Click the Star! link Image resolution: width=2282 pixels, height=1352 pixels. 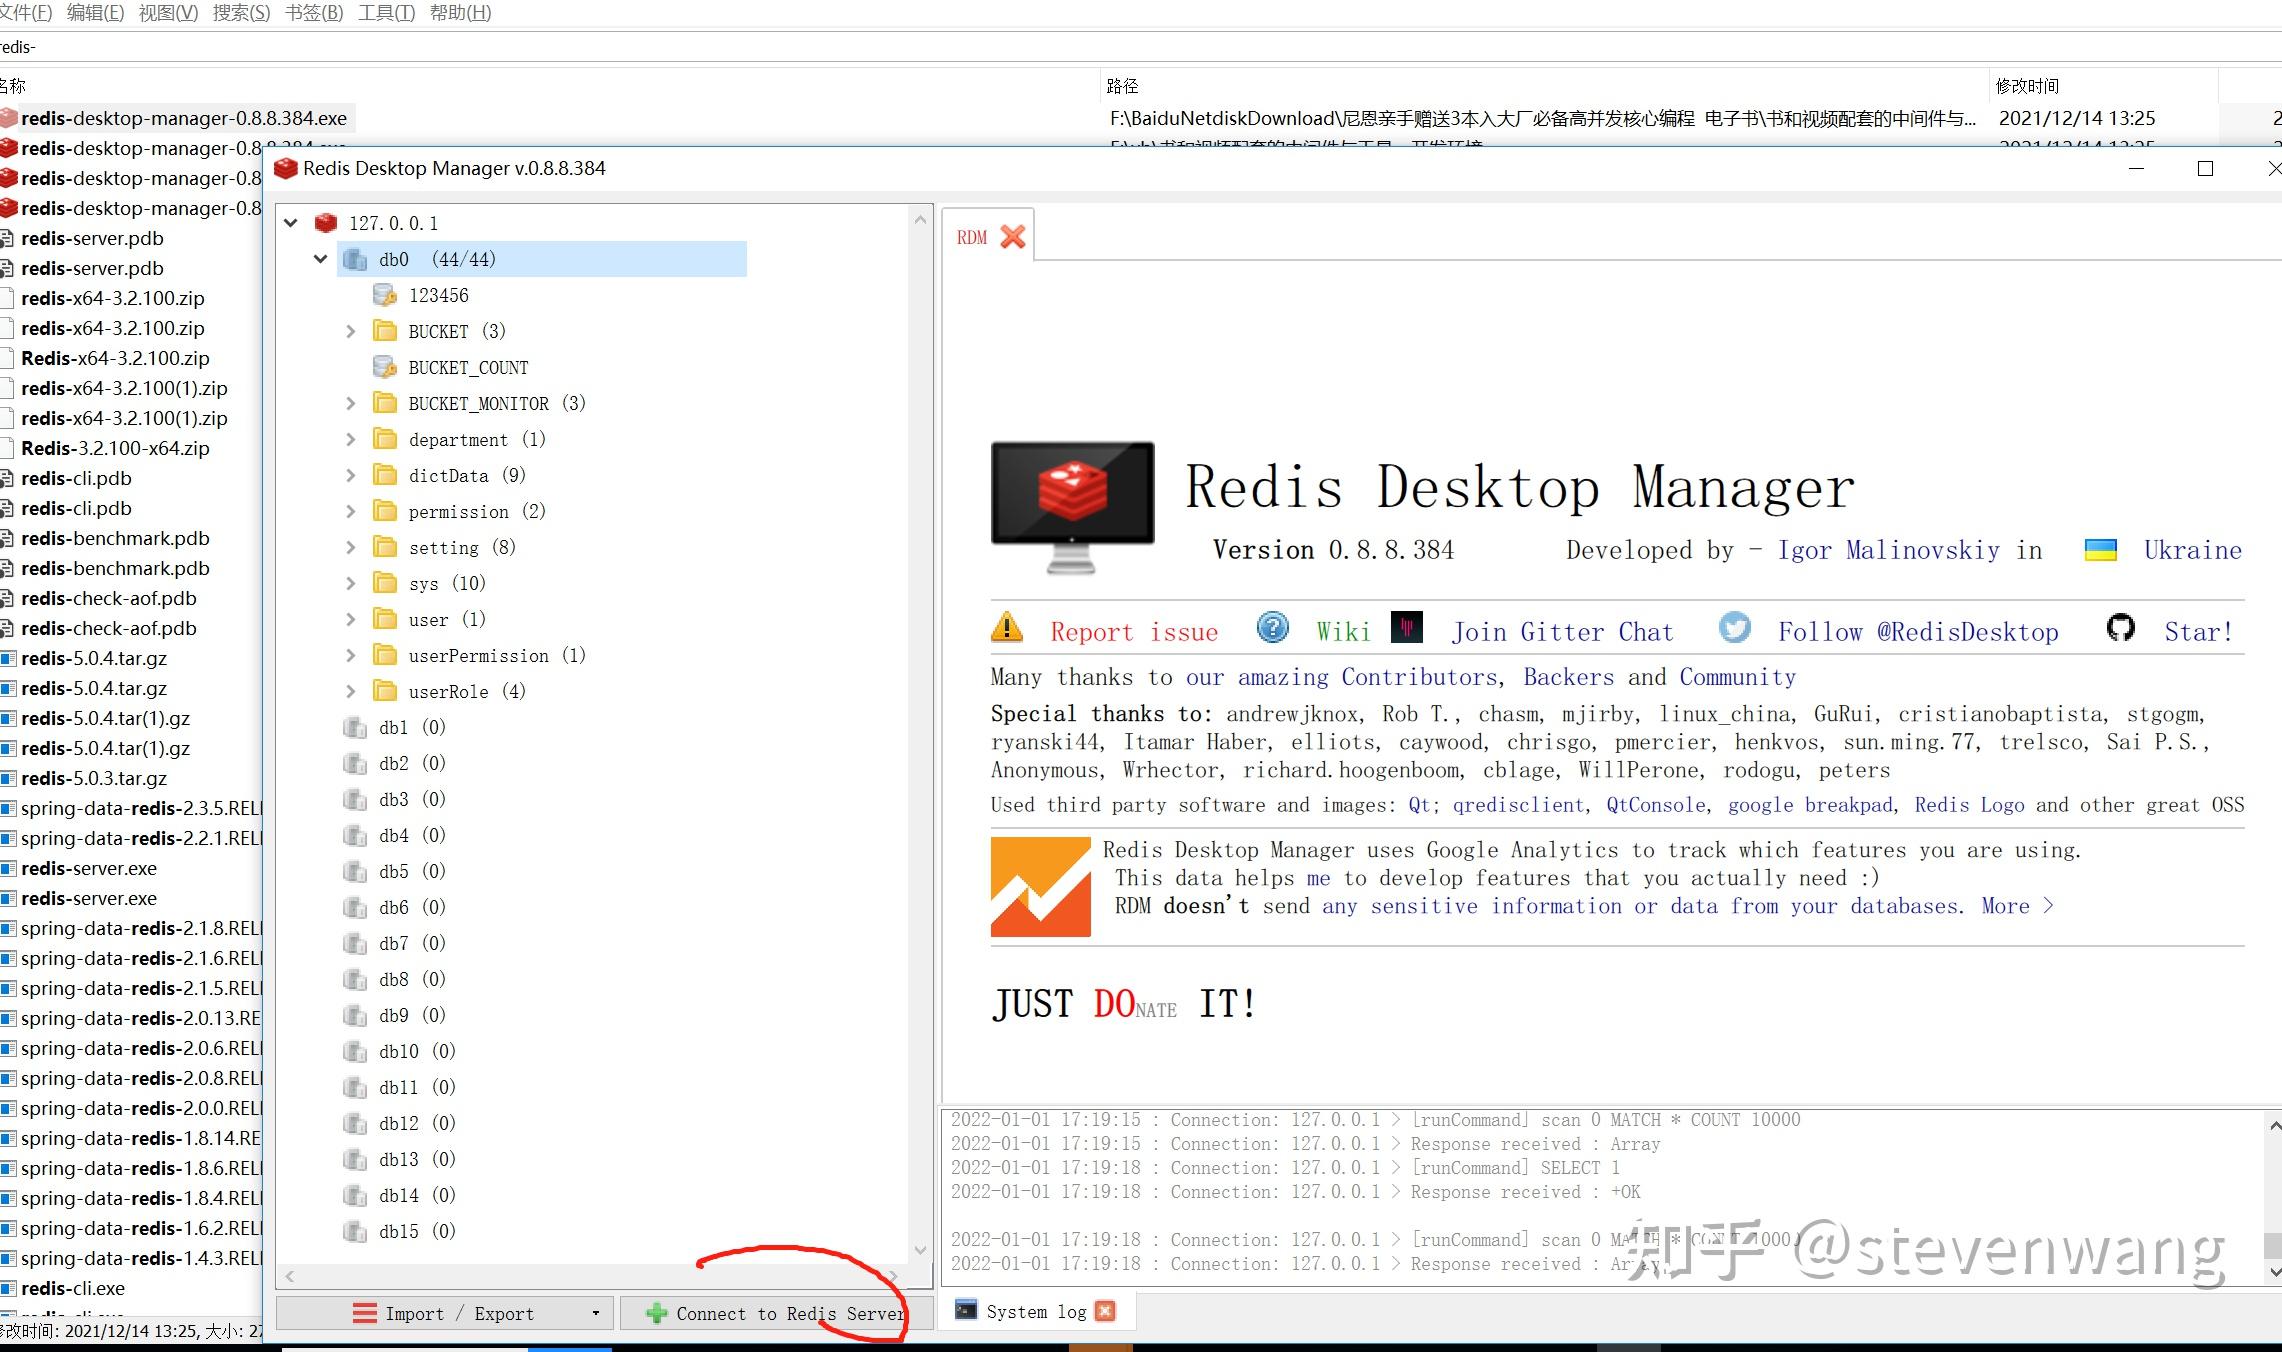(x=2198, y=631)
